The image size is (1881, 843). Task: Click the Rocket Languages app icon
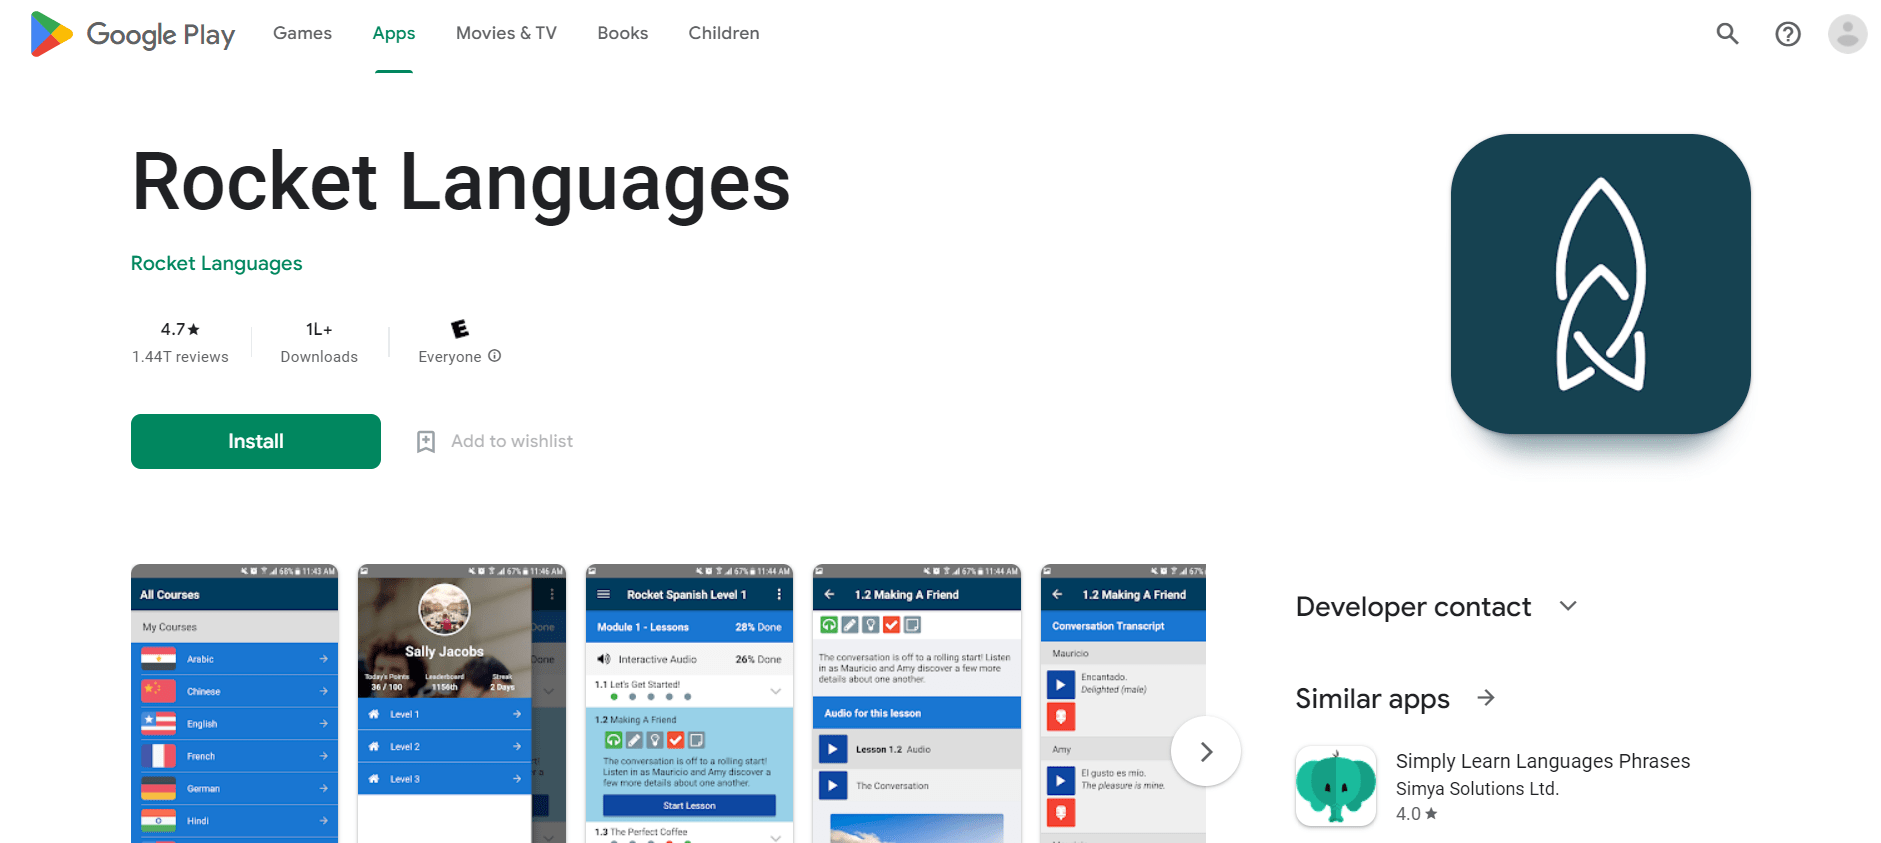pos(1600,284)
